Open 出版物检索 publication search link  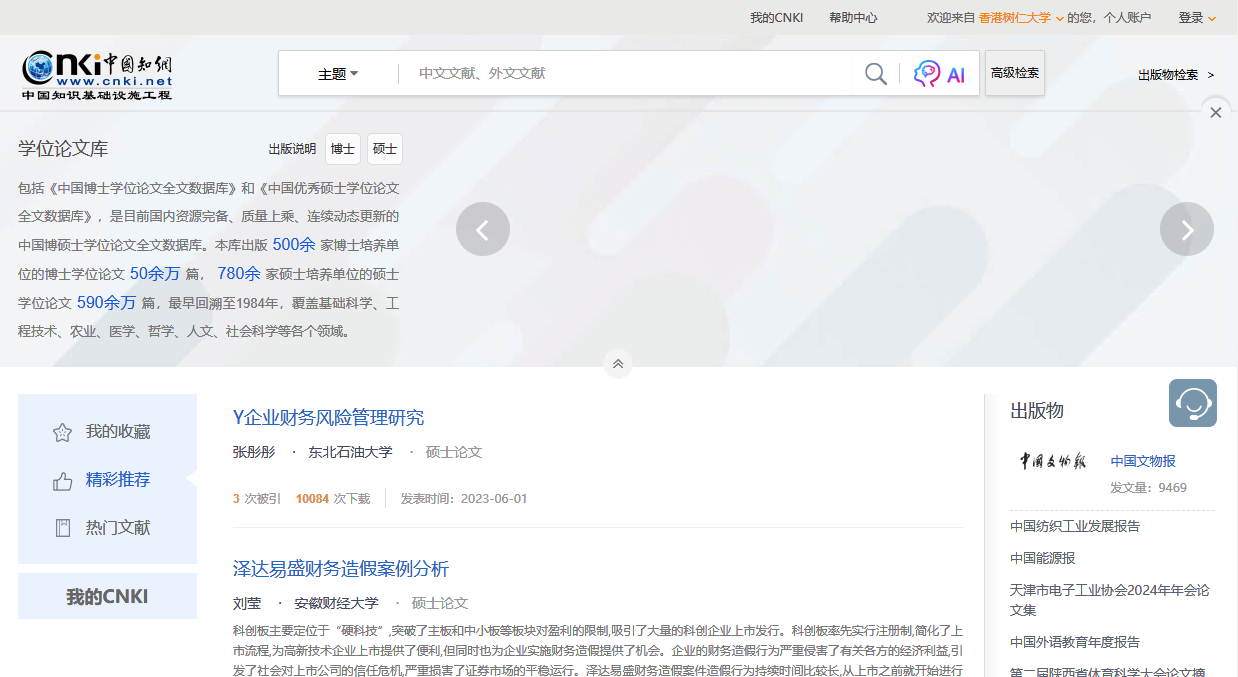1175,75
